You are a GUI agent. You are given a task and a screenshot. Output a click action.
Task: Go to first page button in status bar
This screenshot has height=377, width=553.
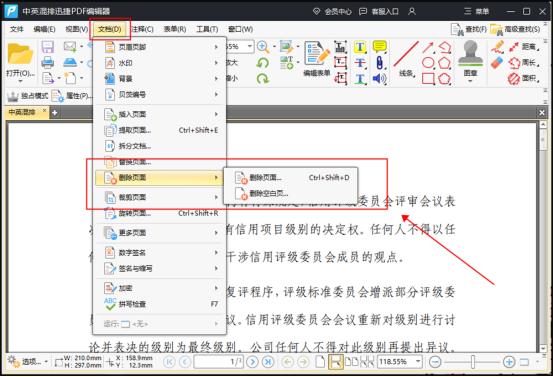(169, 362)
